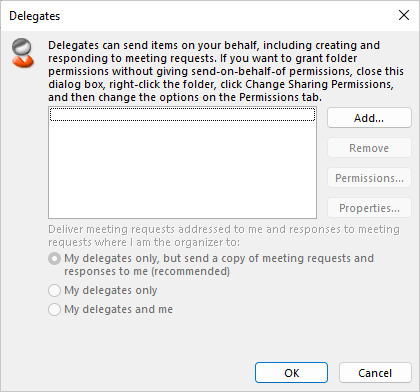Click 'Change Sharing Permissions' in the description

[x=319, y=84]
